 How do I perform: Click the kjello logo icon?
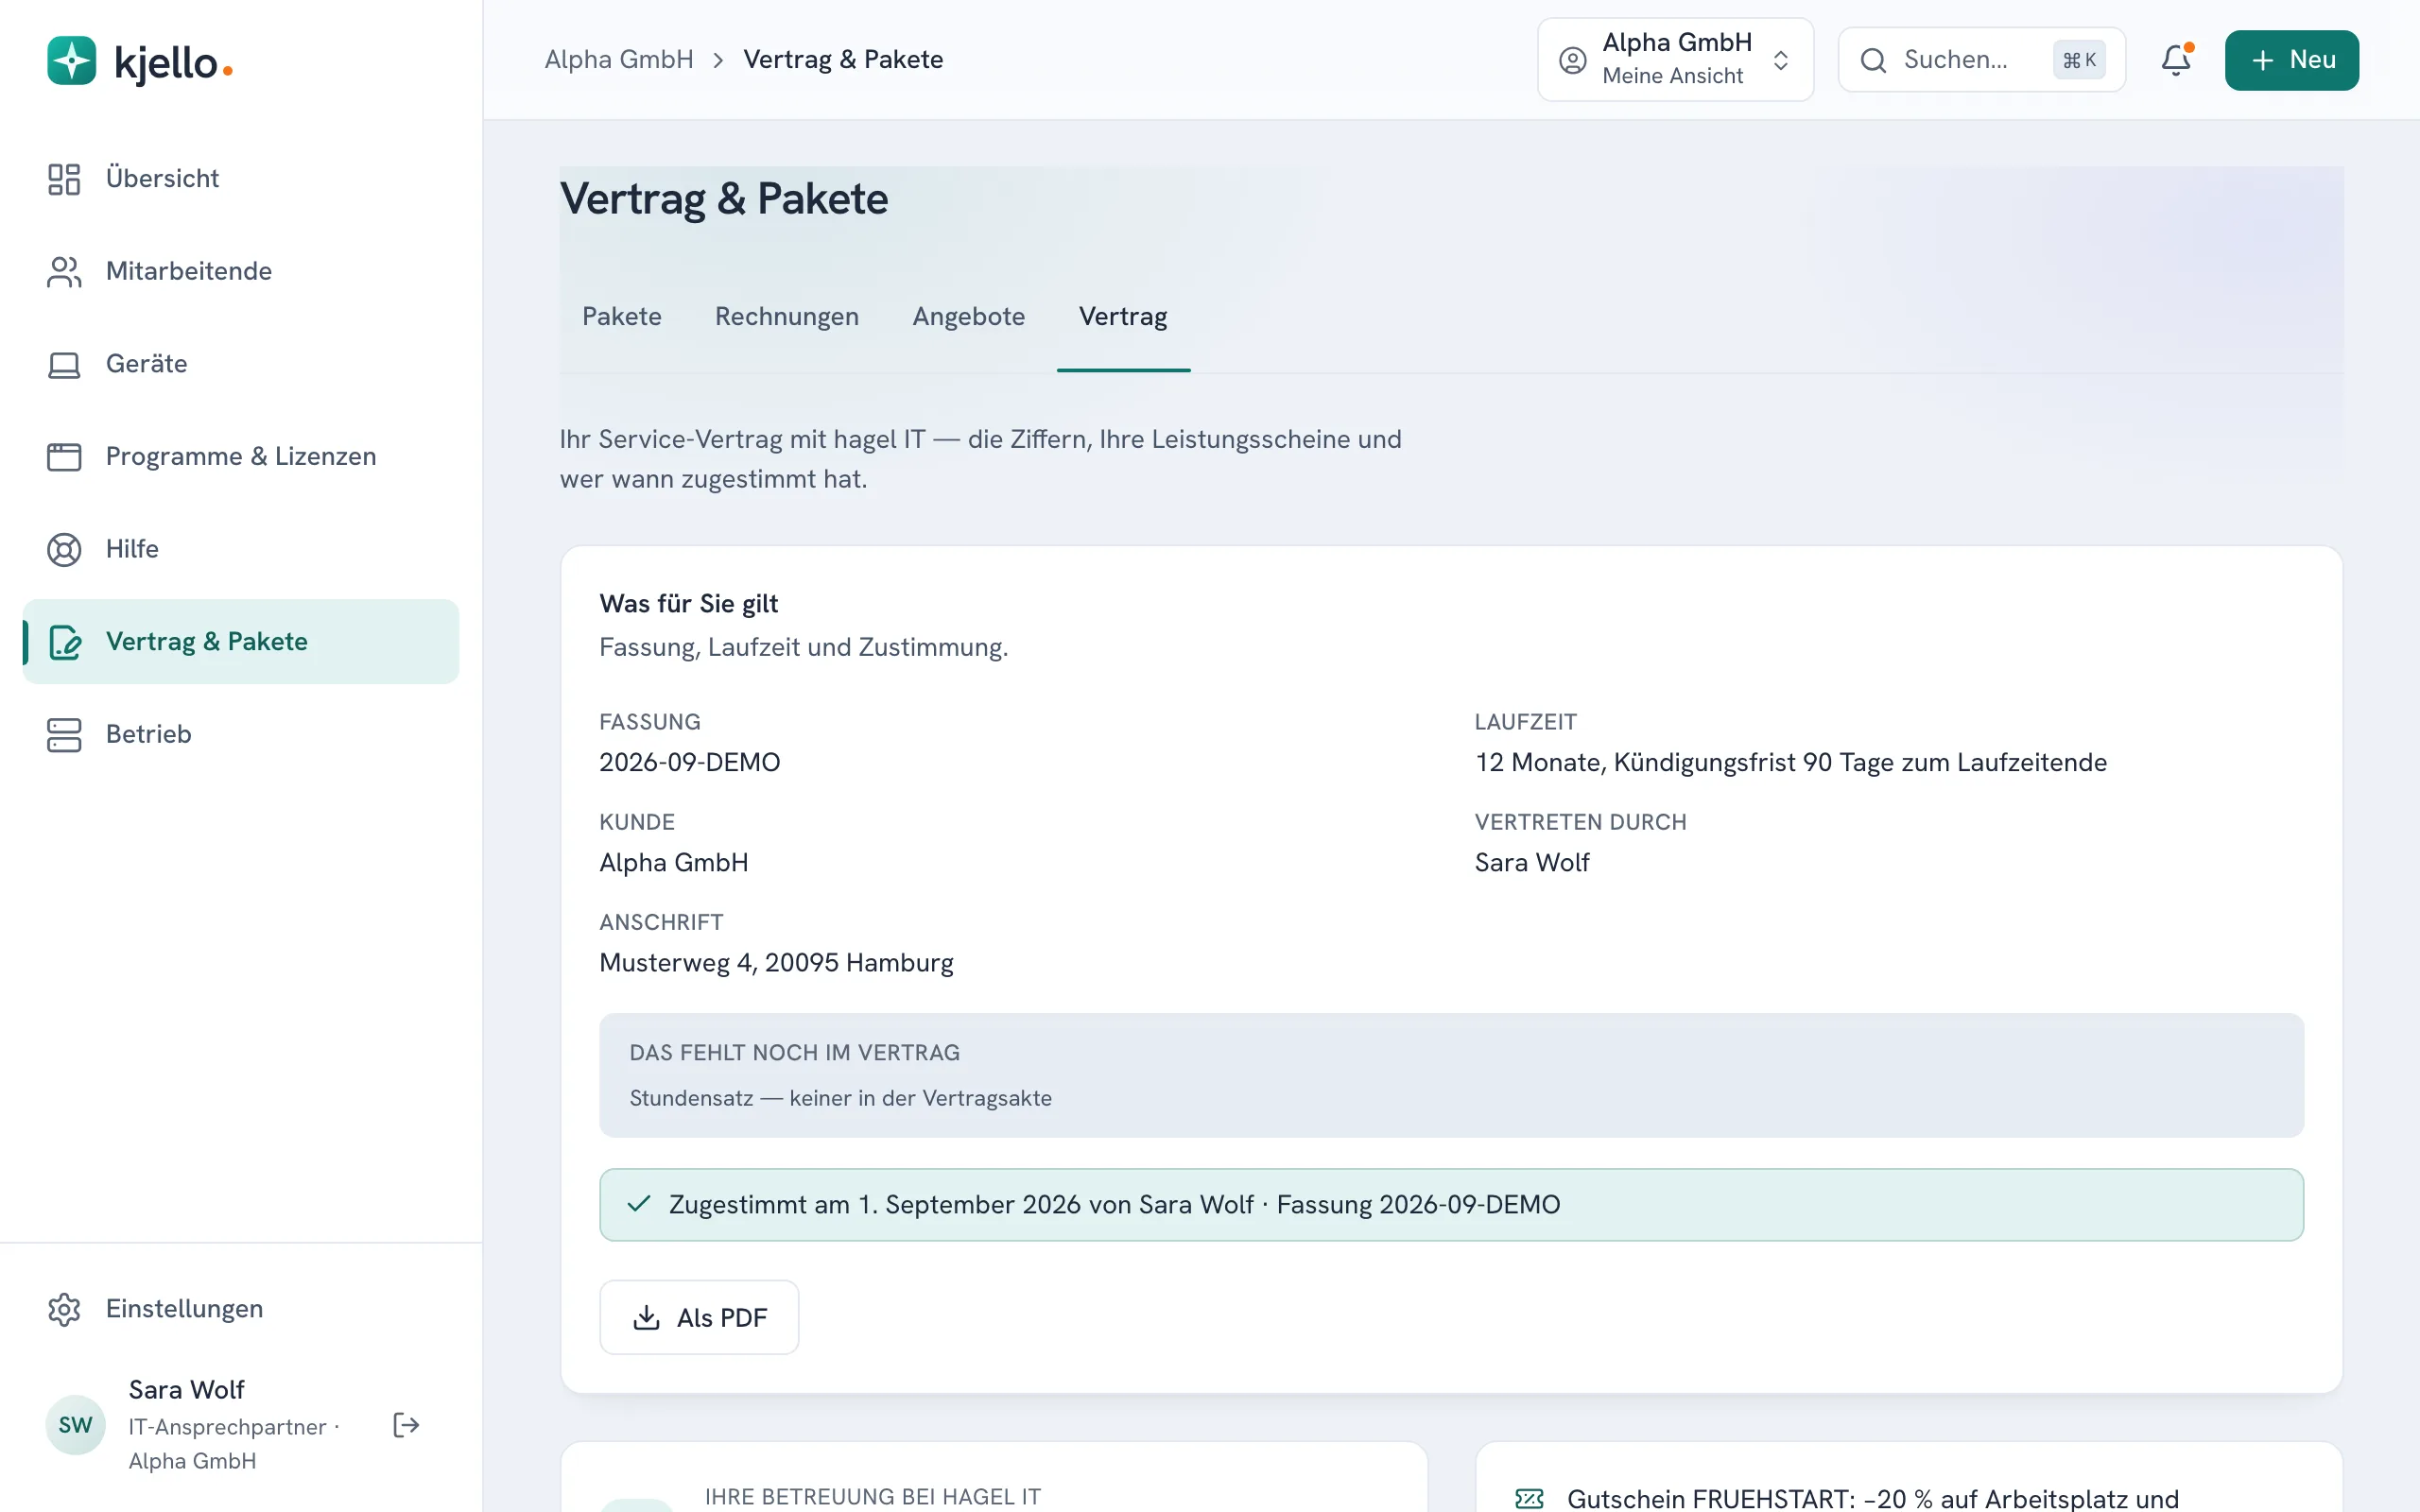pos(72,61)
